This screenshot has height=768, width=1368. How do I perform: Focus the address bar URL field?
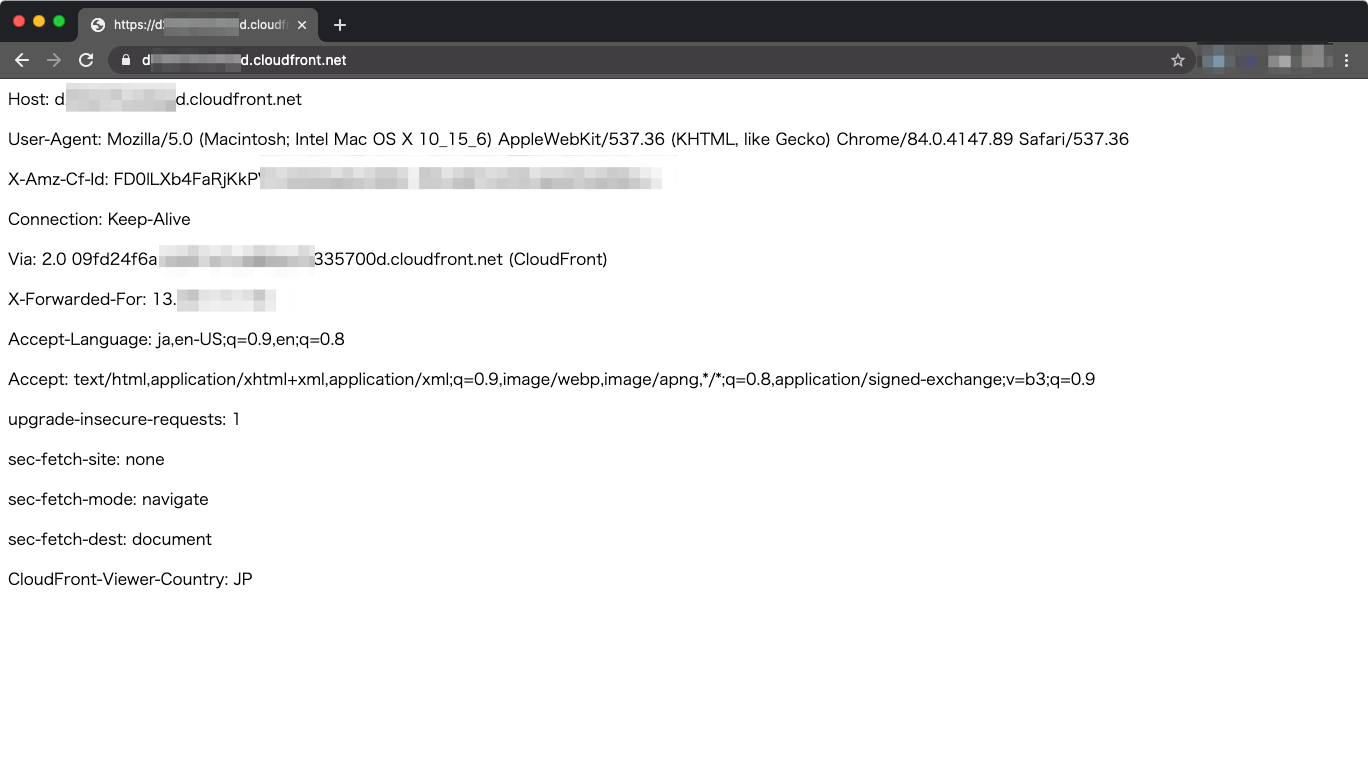[600, 60]
